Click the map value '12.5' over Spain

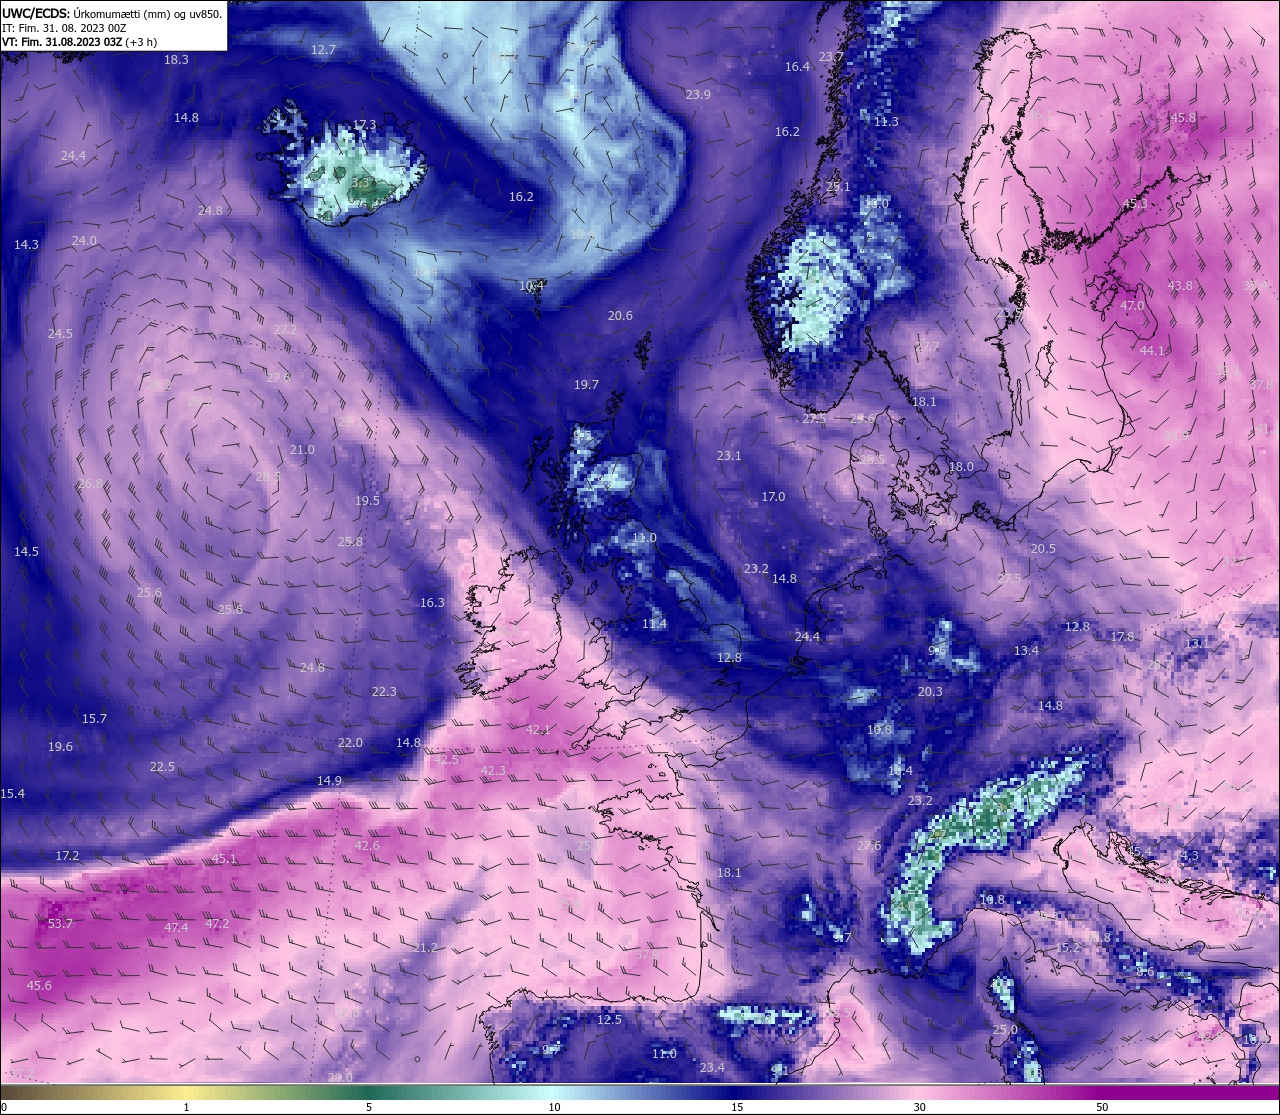click(609, 1020)
